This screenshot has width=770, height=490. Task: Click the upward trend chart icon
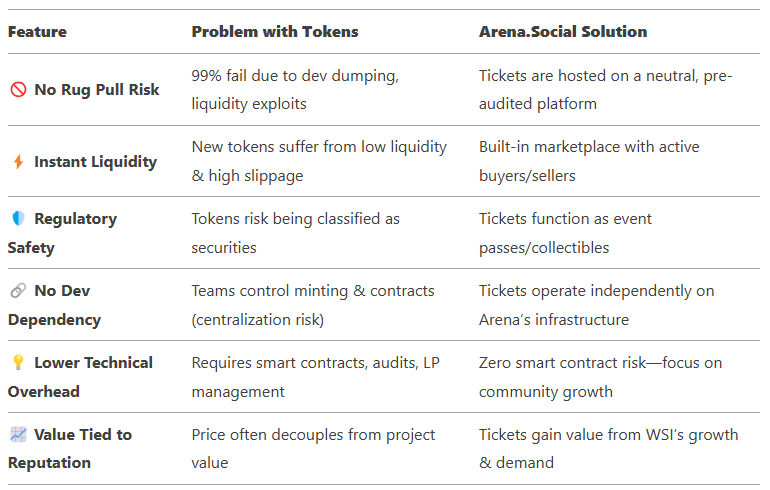pyautogui.click(x=18, y=434)
